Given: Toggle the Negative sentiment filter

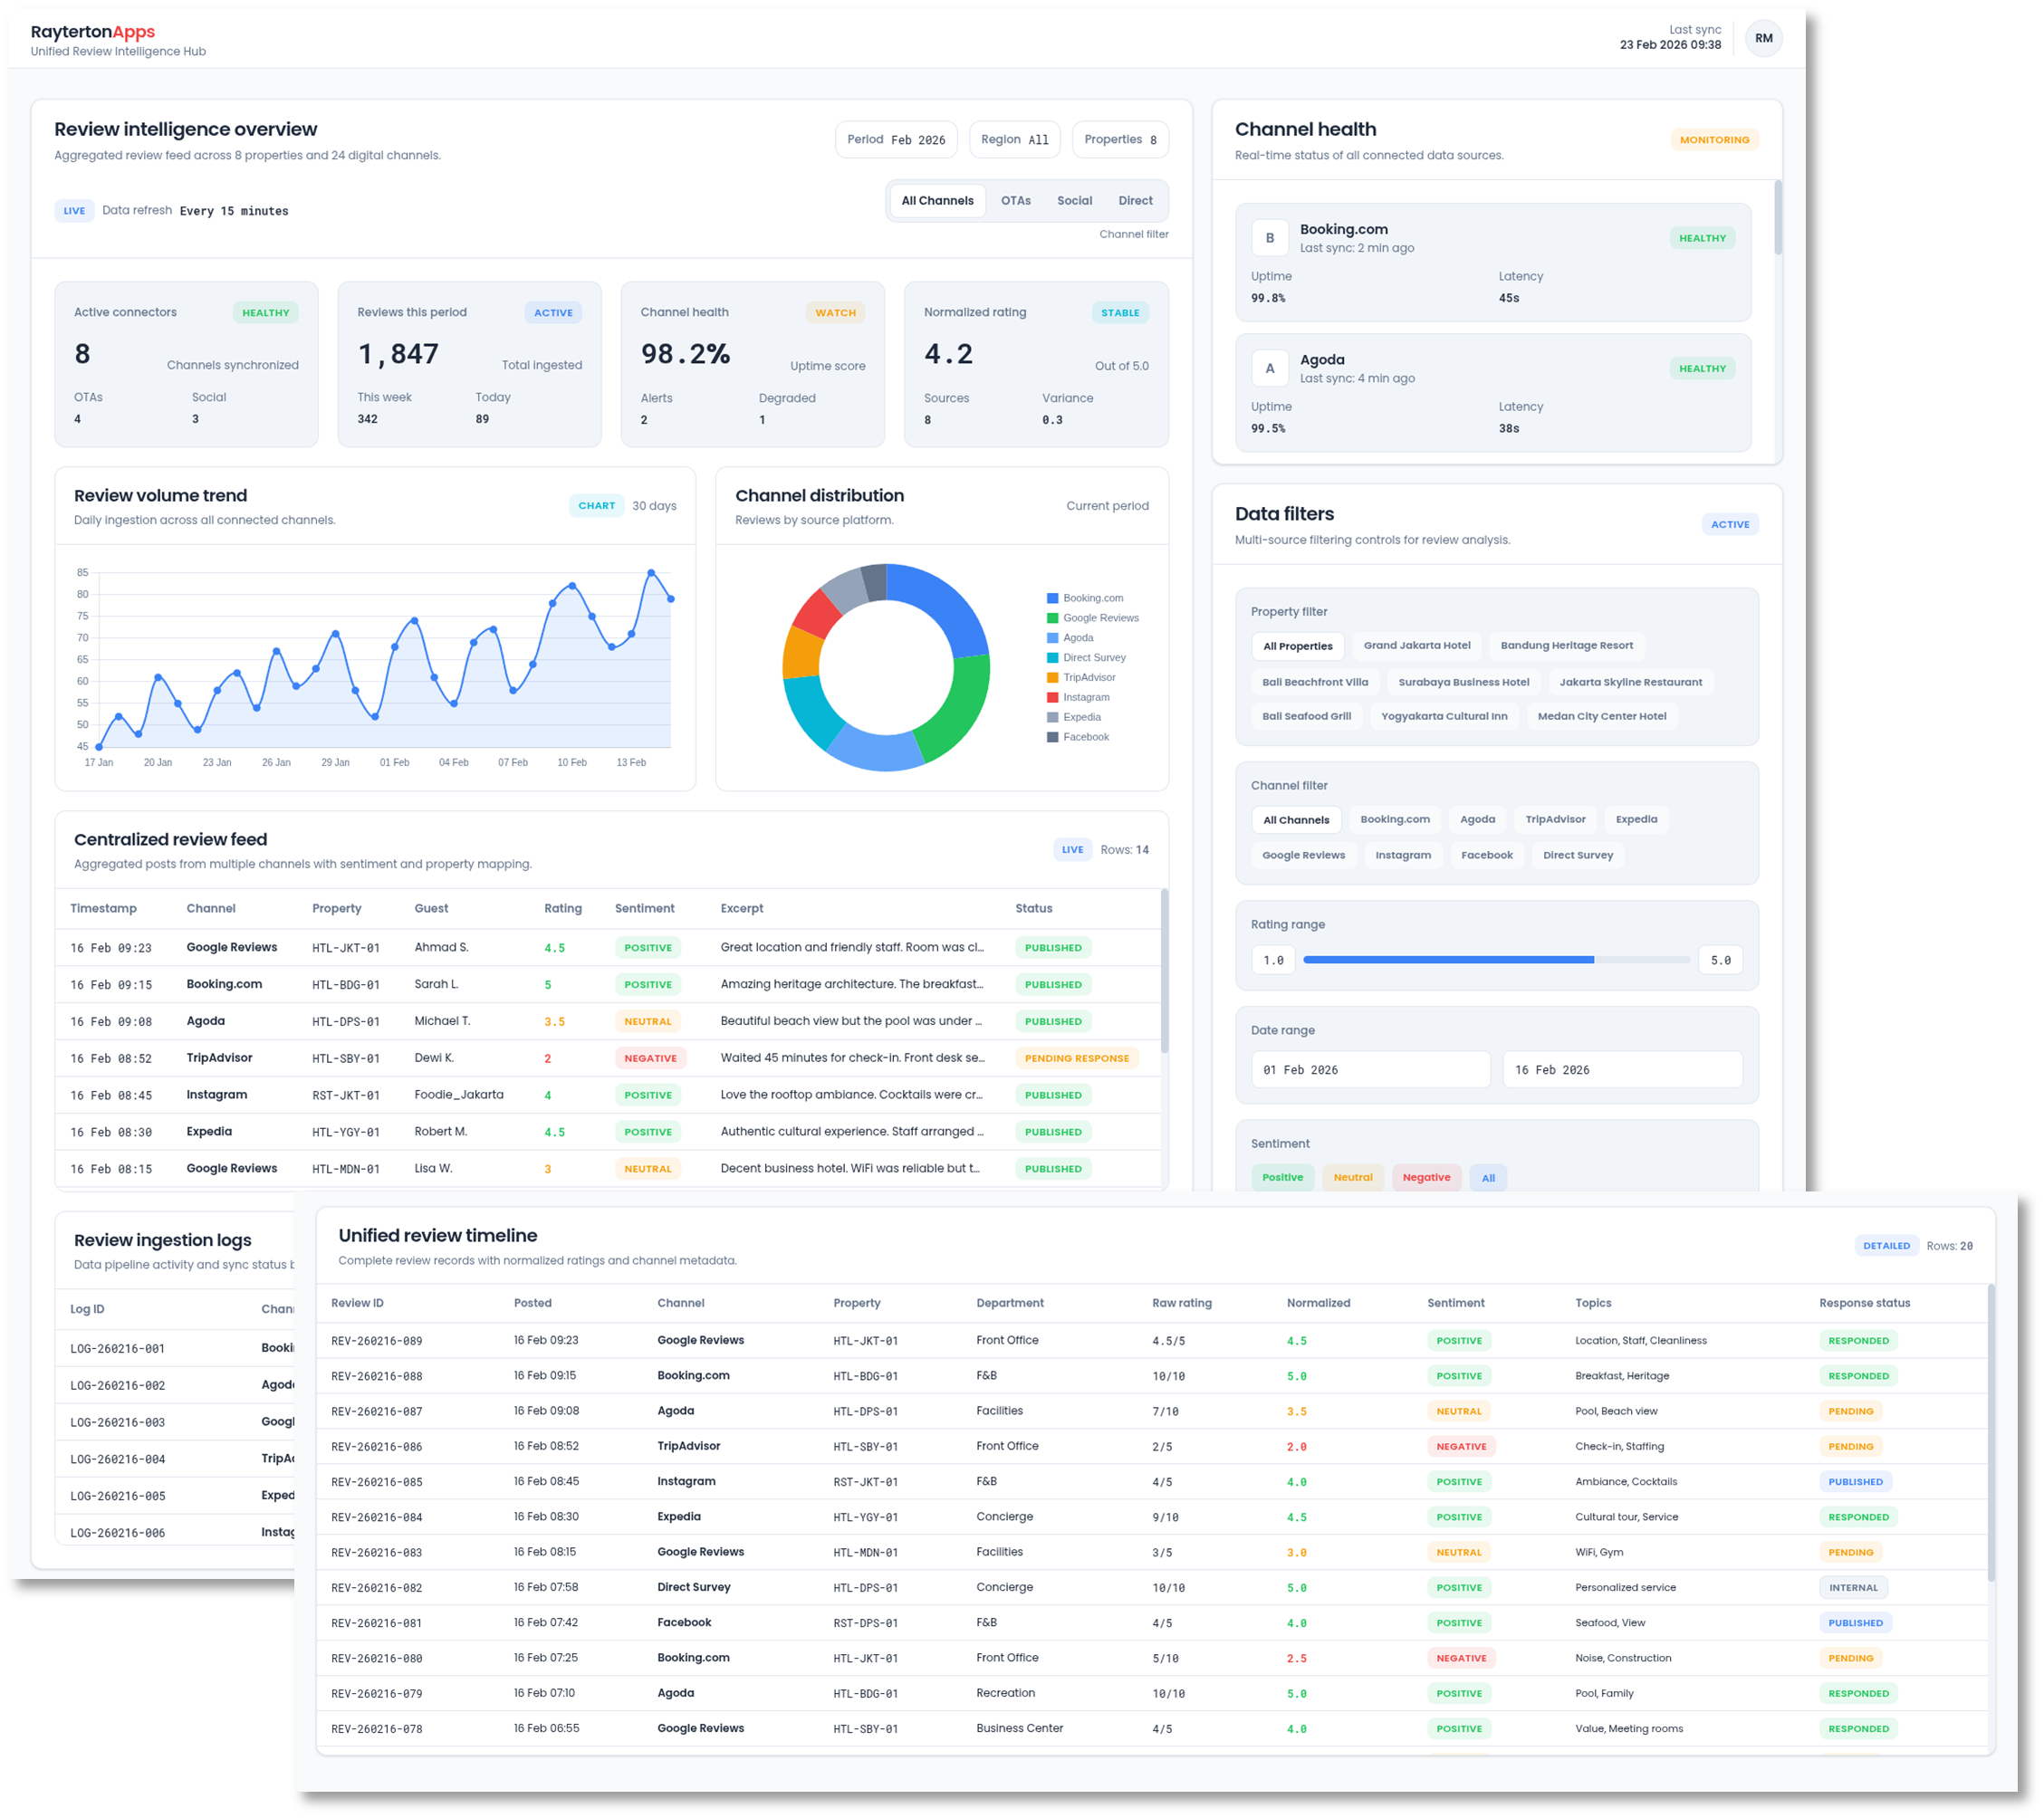Looking at the screenshot, I should pos(1426,1177).
